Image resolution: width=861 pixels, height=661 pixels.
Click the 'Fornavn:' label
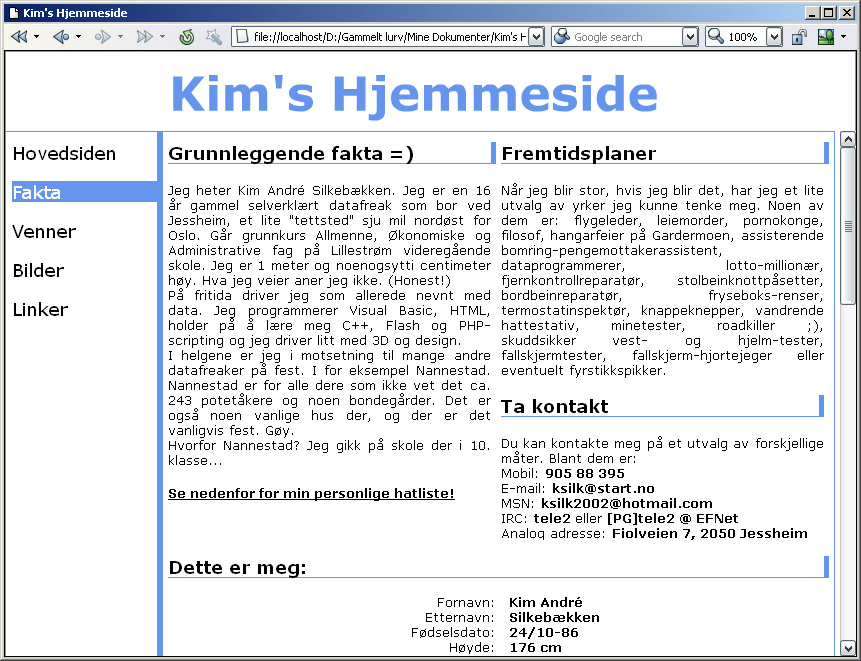[x=466, y=602]
